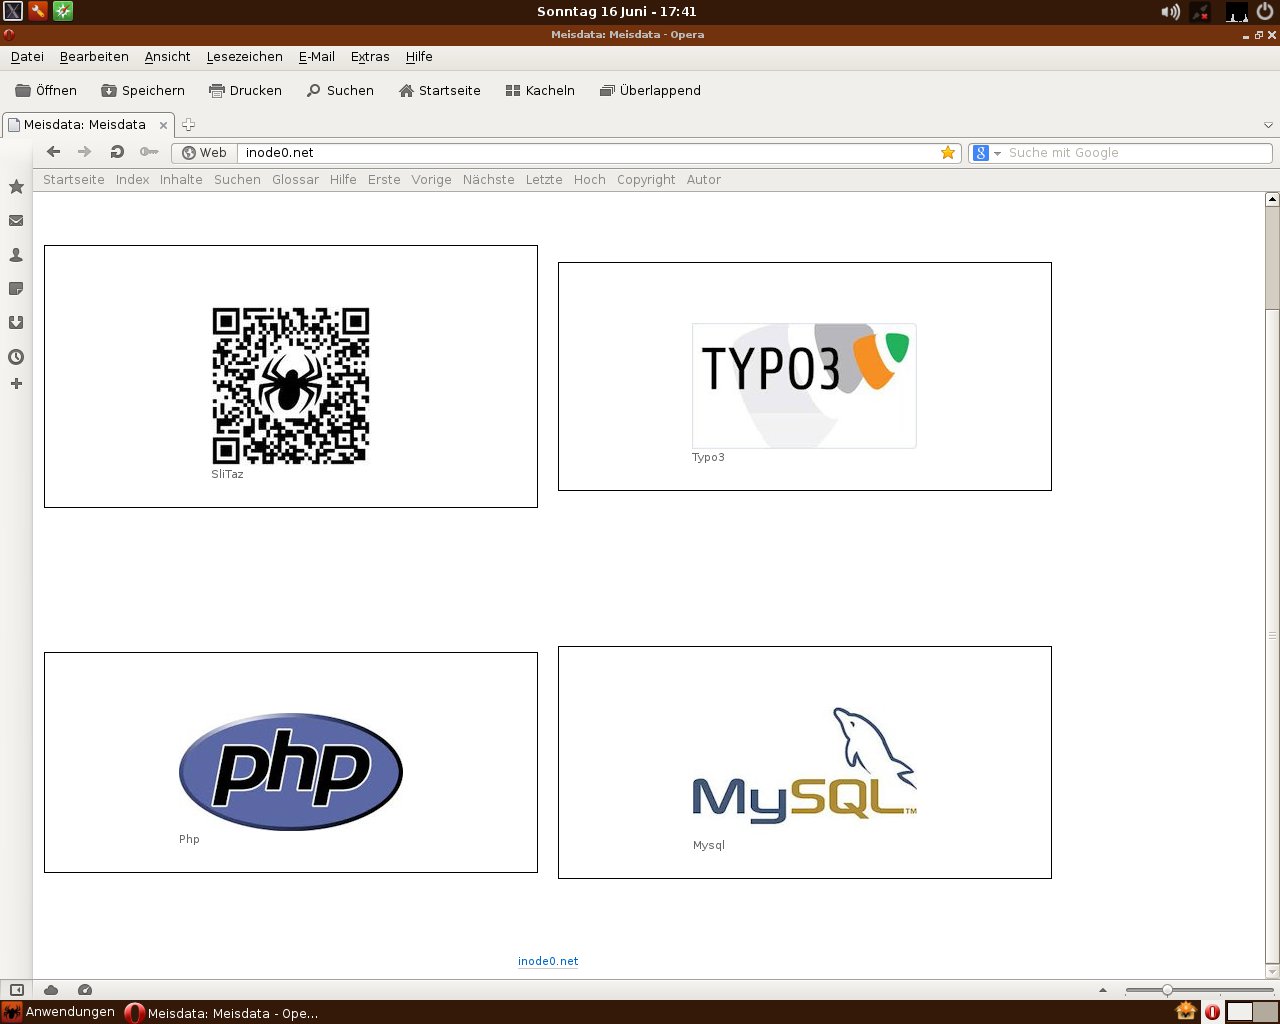Open the Downloads panel in the sidebar

coord(16,323)
